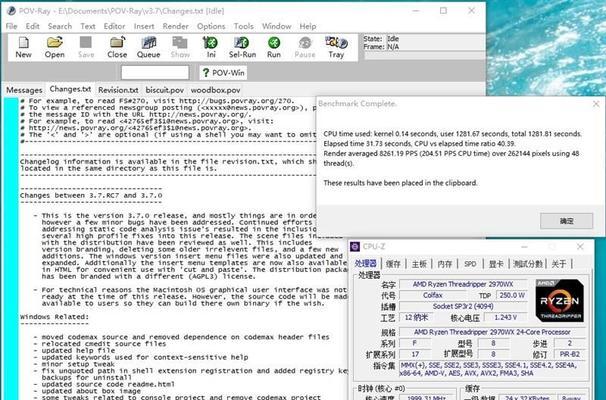
Task: Select CPU-Z 内存 tab
Action: (445, 264)
